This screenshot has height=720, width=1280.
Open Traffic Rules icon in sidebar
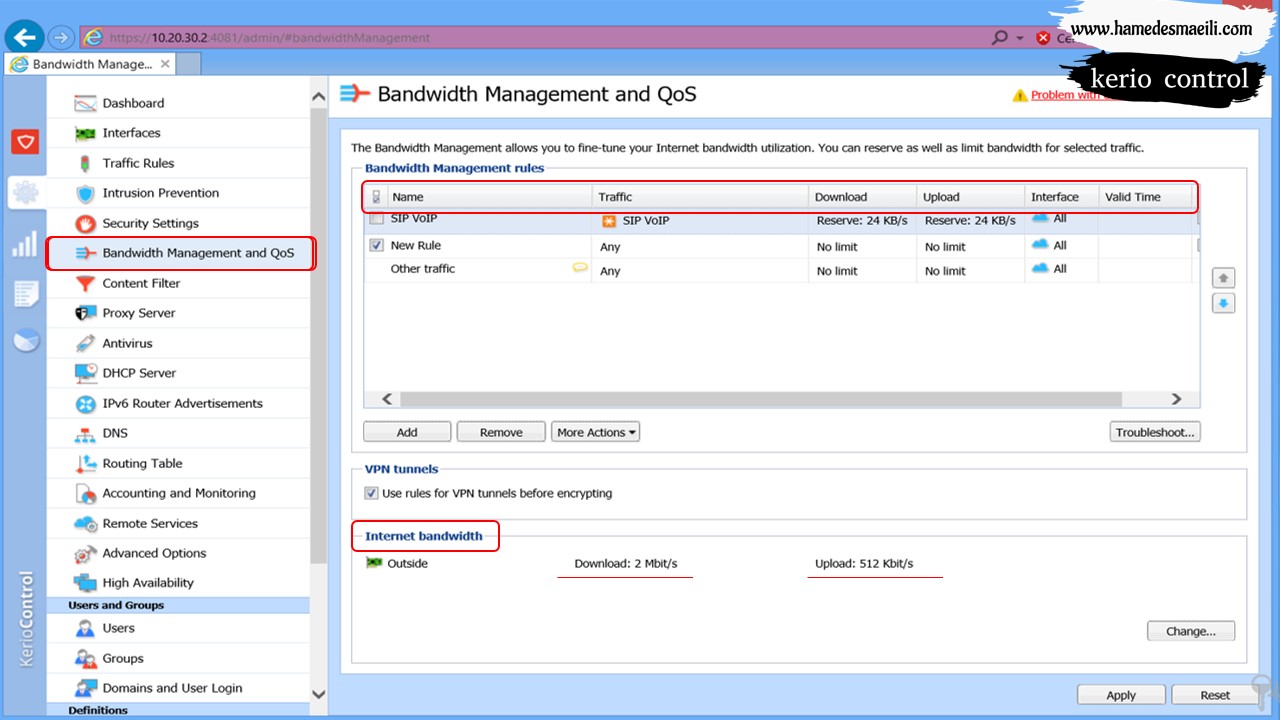tap(85, 163)
